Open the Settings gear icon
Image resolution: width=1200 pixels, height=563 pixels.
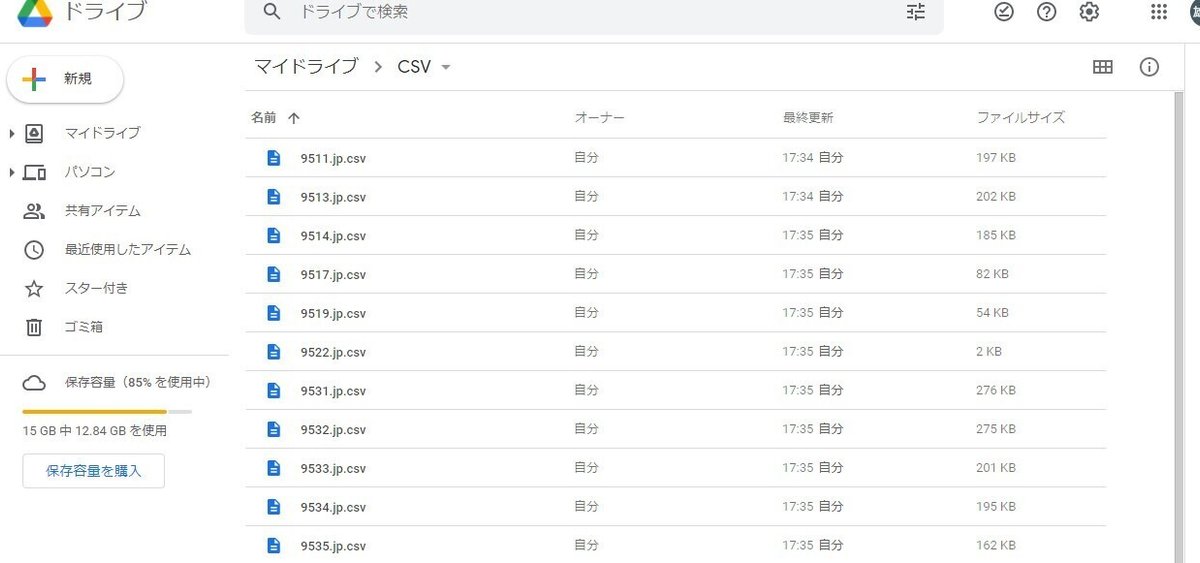pos(1089,12)
